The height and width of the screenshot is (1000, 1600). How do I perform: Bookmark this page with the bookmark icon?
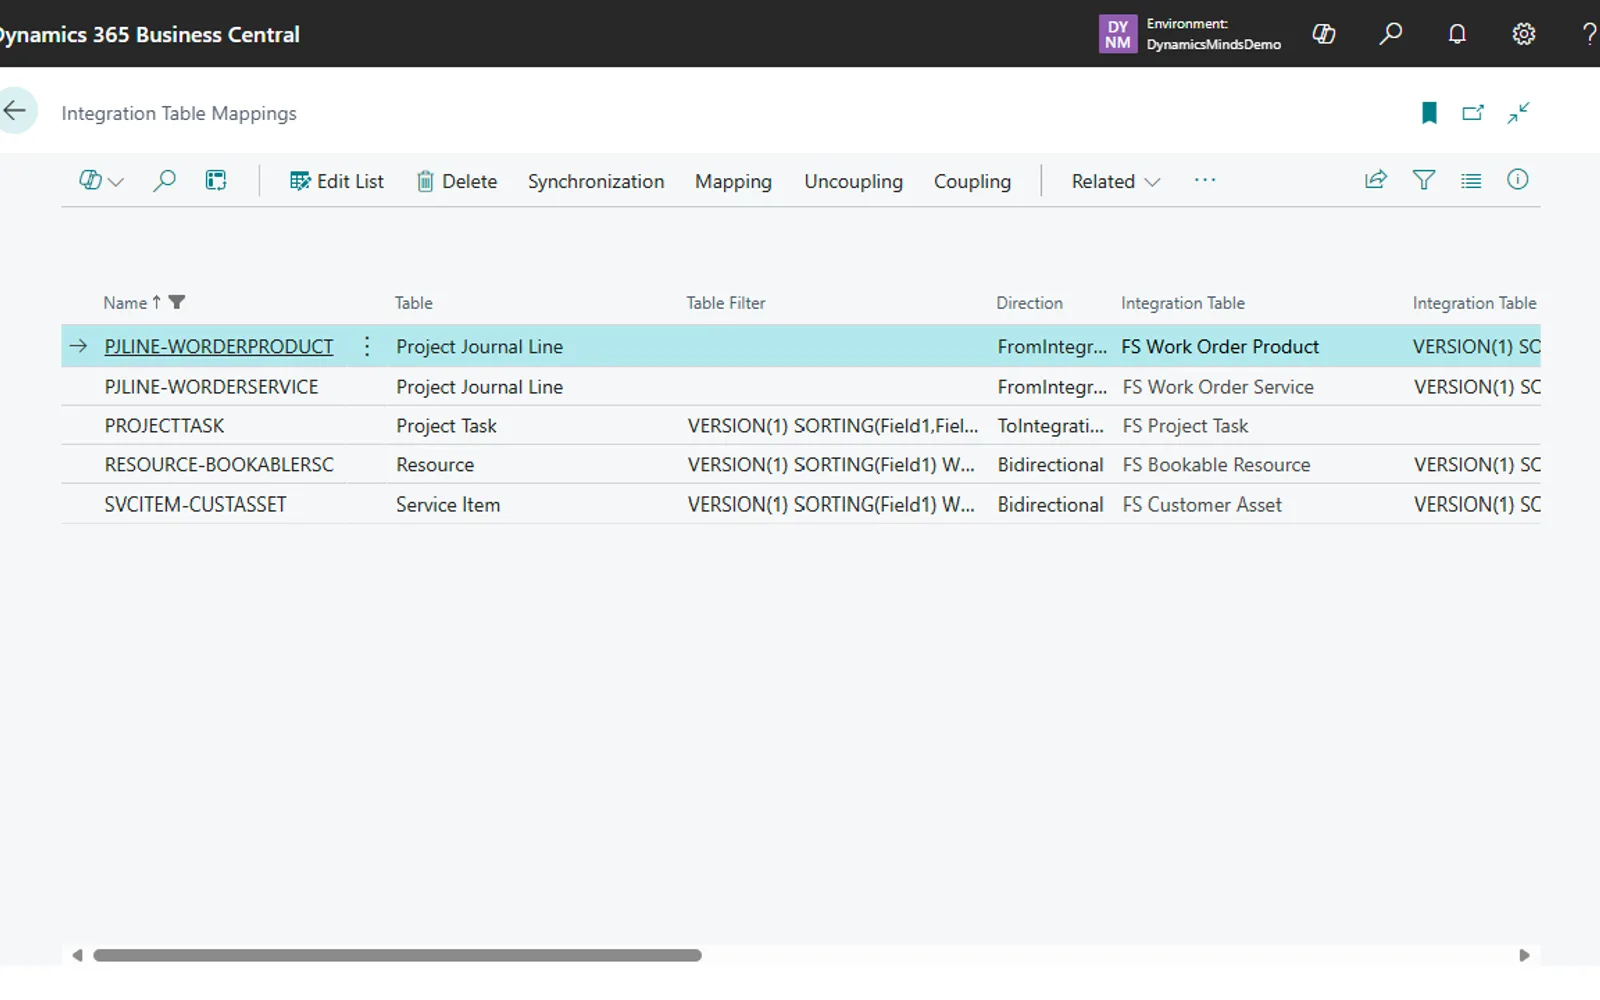point(1429,113)
